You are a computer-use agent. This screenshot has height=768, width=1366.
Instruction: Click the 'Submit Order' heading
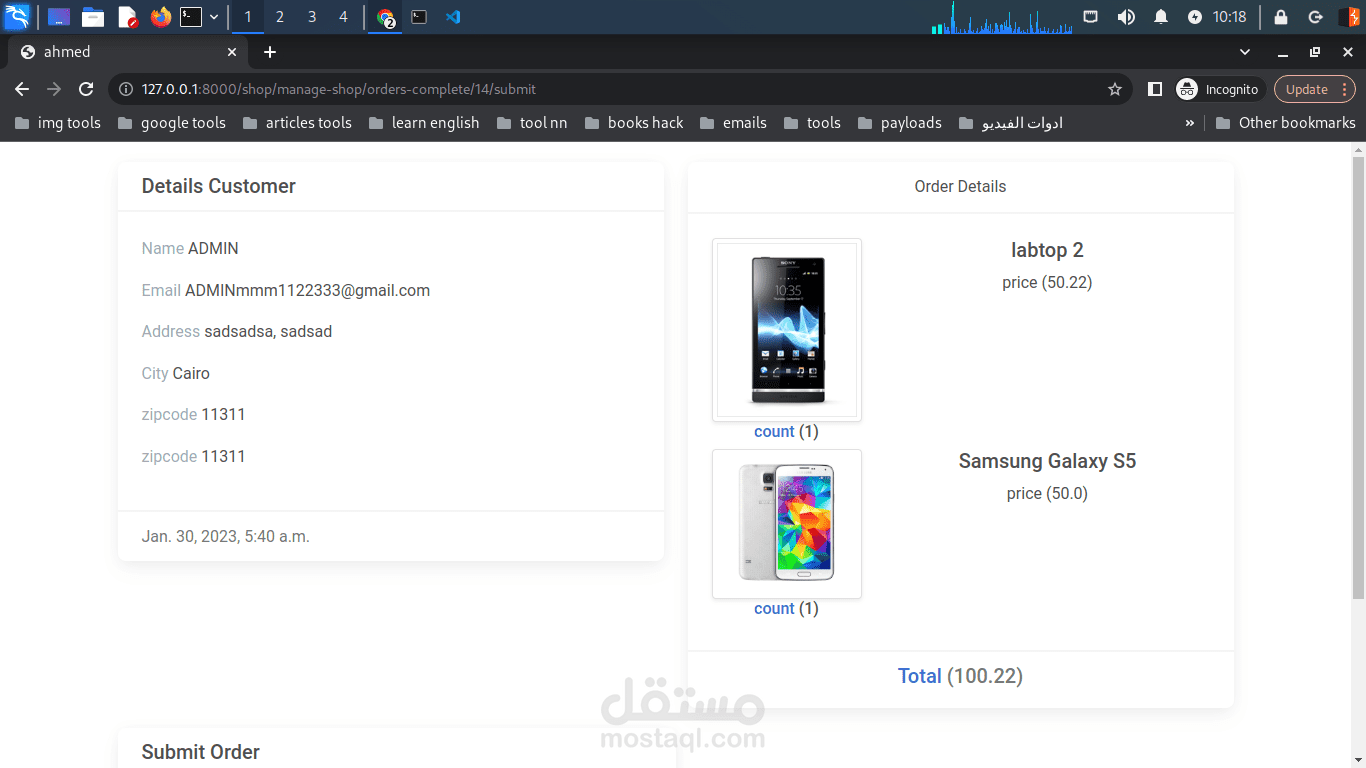pos(201,752)
